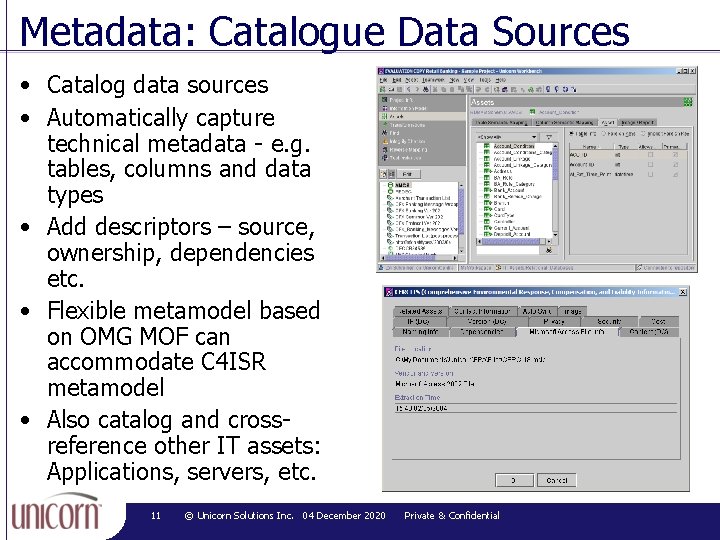This screenshot has height=540, width=720.
Task: Select the last radio button above the columns table
Action: click(x=644, y=134)
